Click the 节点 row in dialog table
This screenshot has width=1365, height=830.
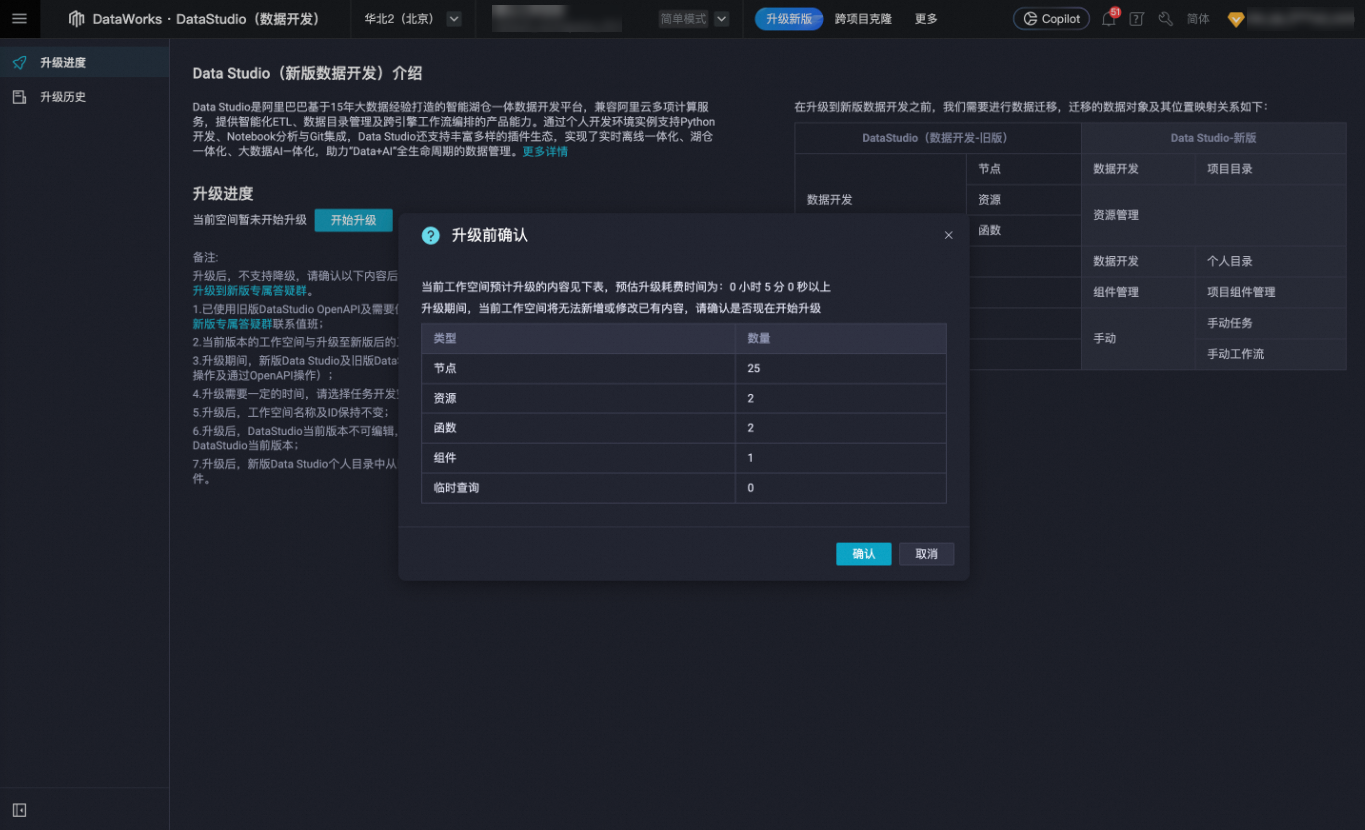click(x=684, y=368)
